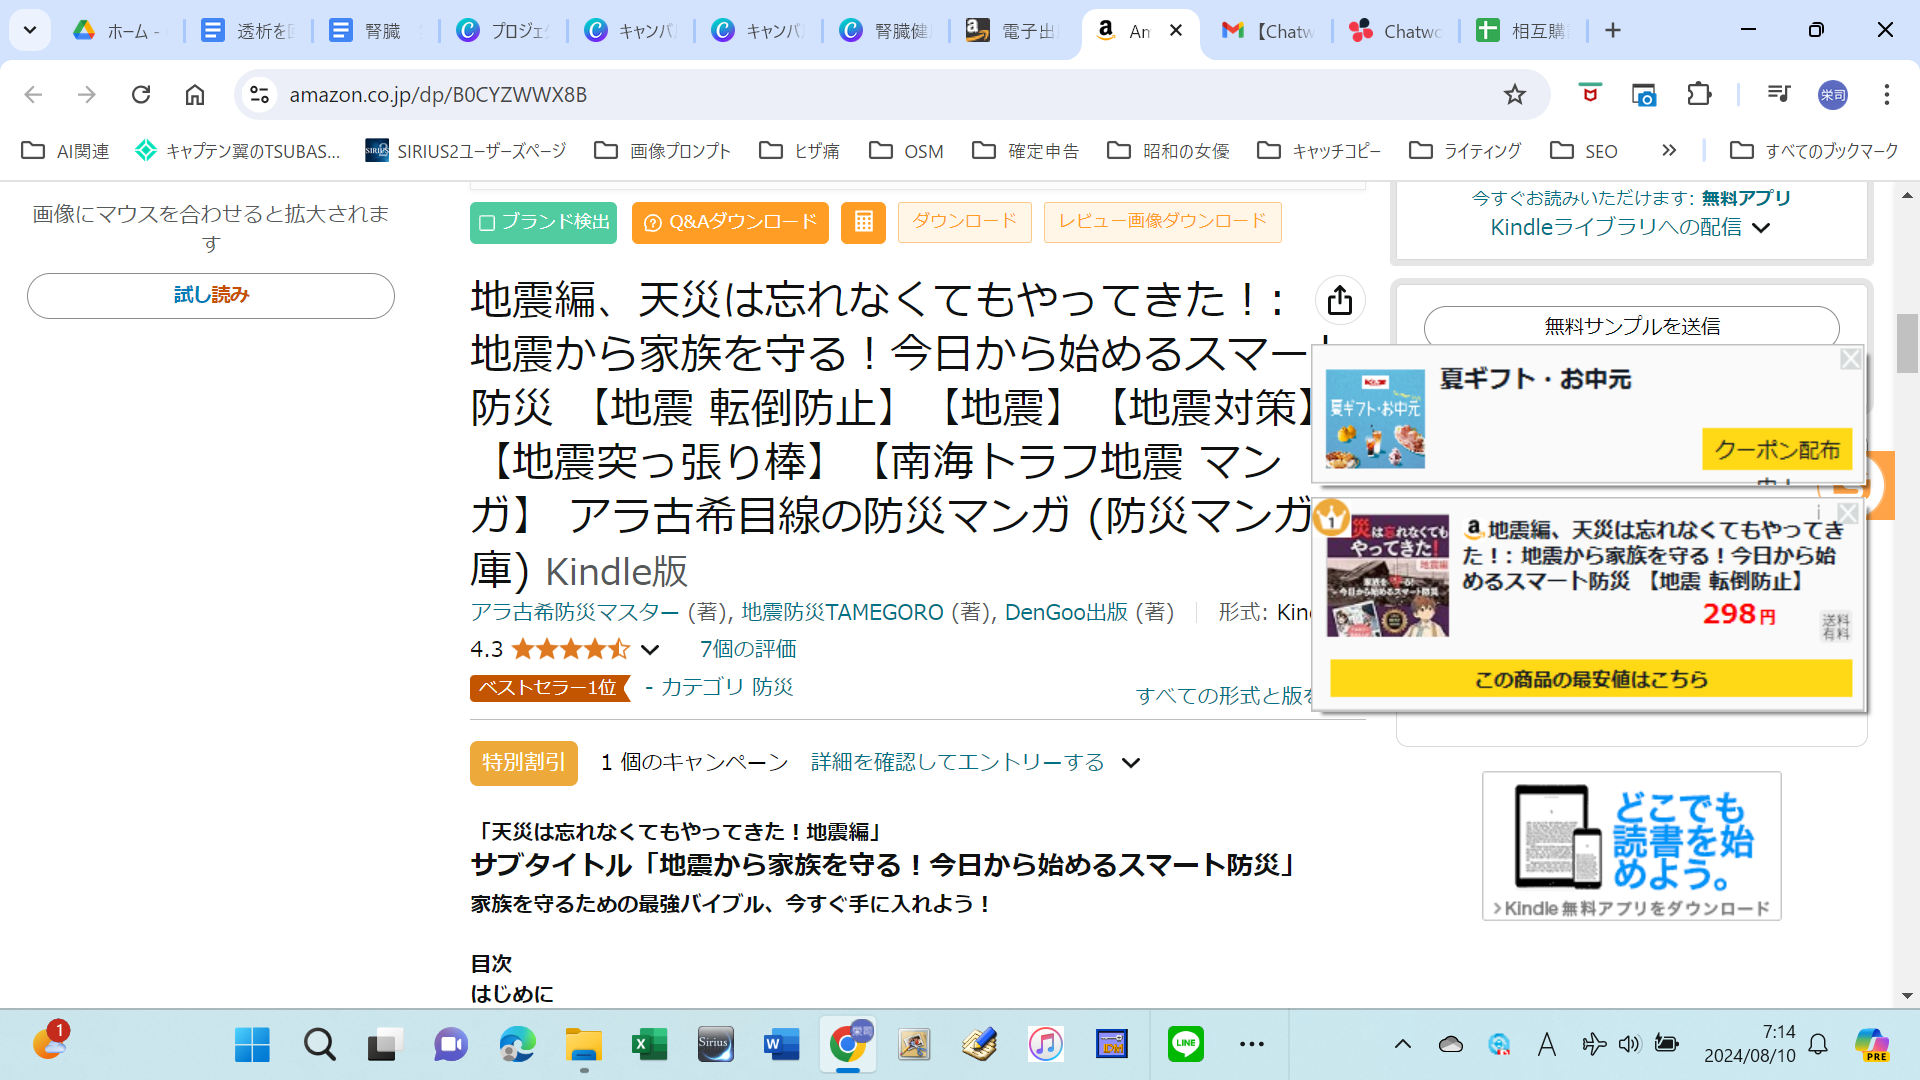Screen dimensions: 1920x1080
Task: Open Chrome three-dot menu
Action: click(x=1886, y=94)
